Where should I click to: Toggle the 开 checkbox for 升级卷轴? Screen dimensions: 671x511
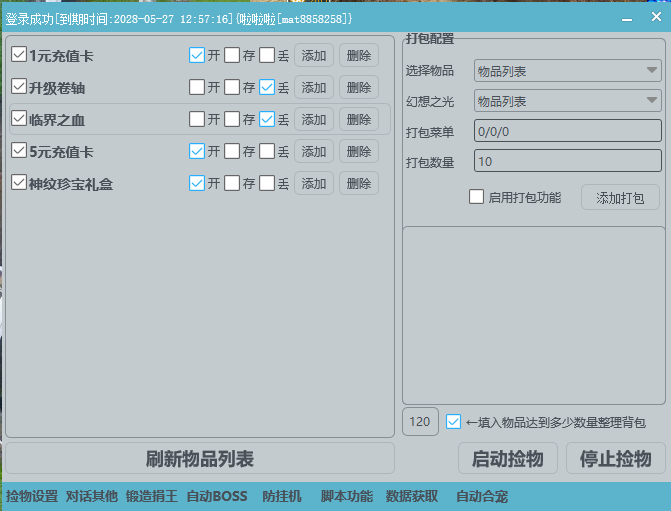tap(197, 87)
